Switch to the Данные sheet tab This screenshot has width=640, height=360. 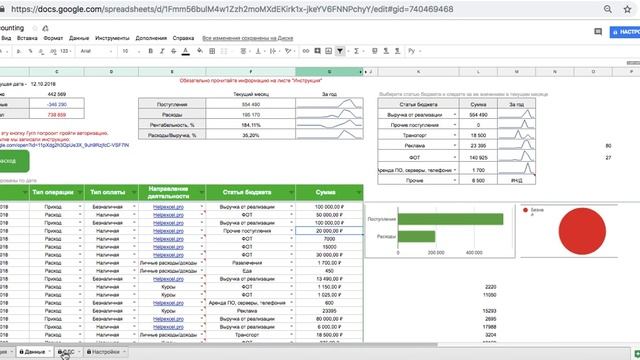tap(35, 352)
